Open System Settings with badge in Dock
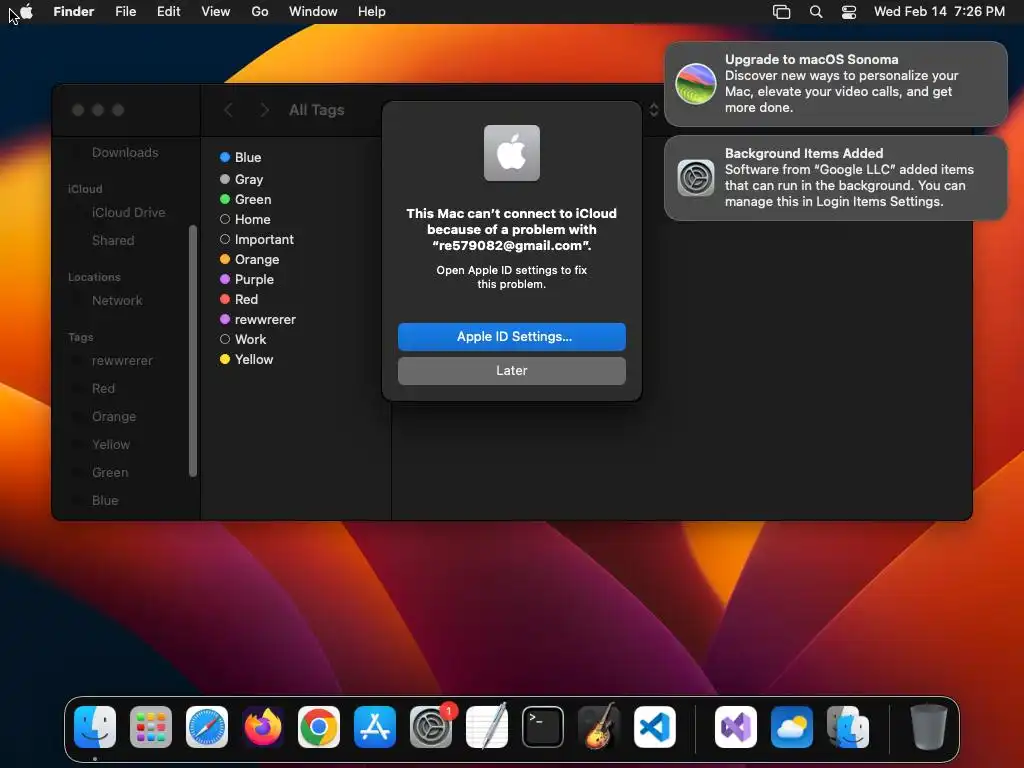 (431, 727)
